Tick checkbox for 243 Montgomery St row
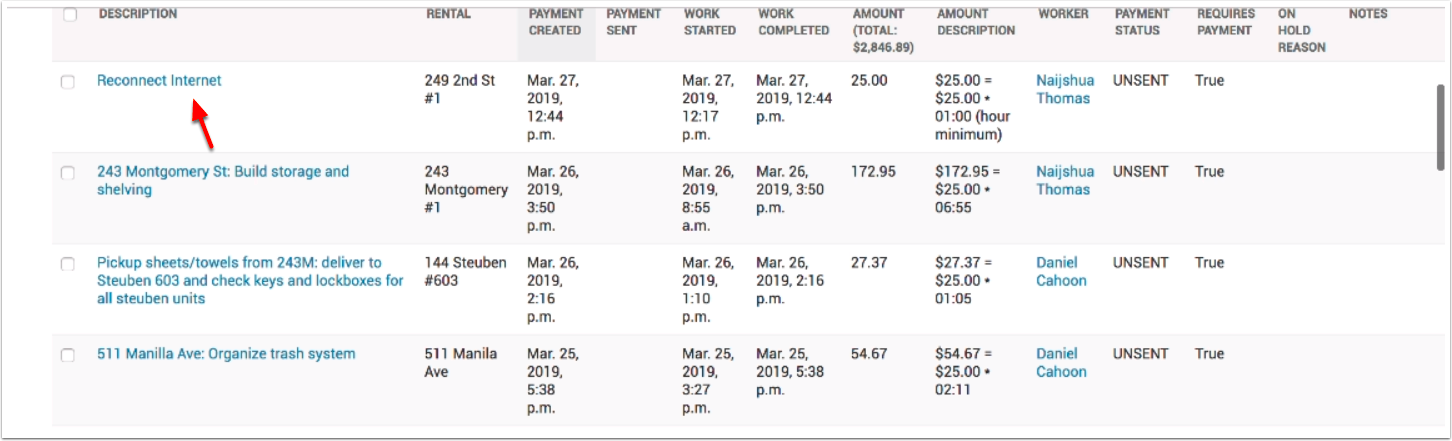The image size is (1452, 441). 68,173
